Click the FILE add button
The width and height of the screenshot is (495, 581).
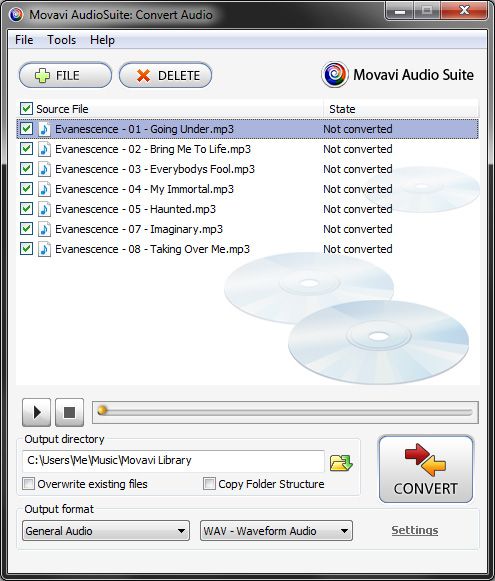click(x=65, y=75)
